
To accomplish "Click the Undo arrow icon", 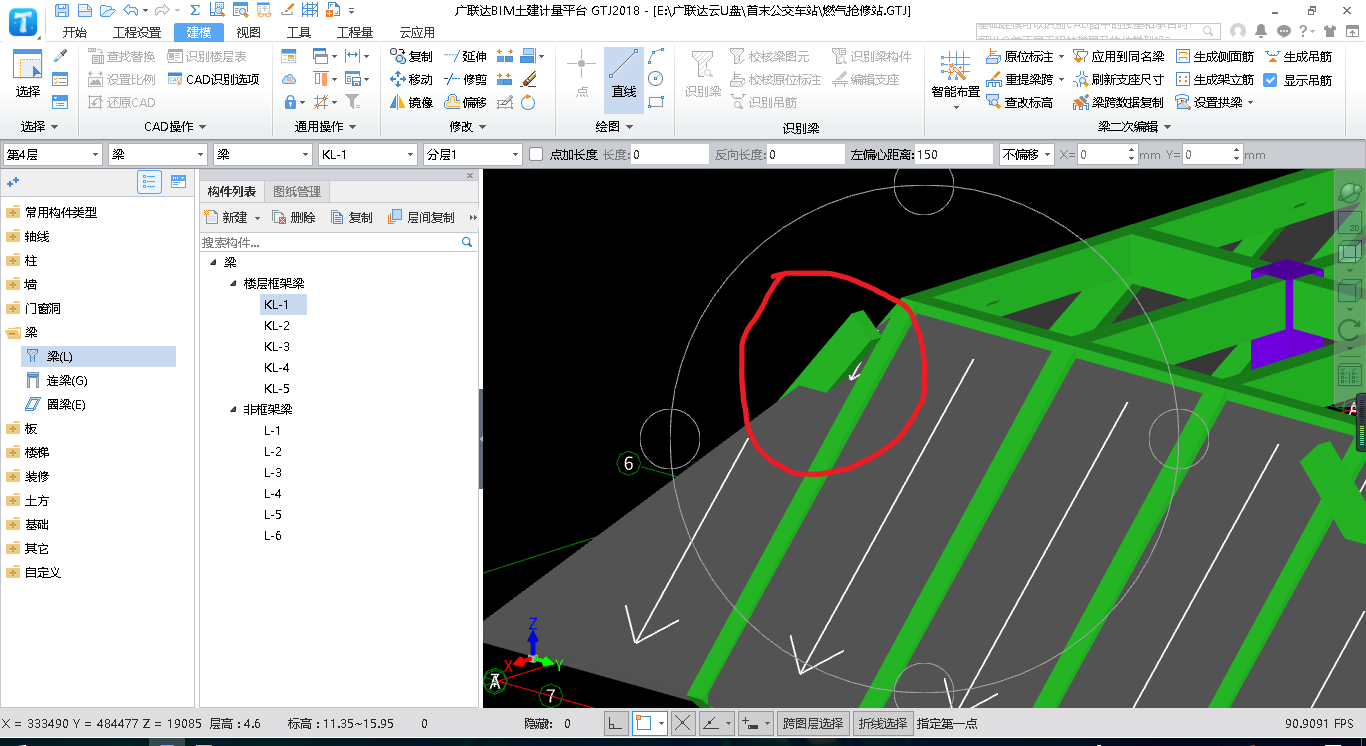I will point(131,10).
